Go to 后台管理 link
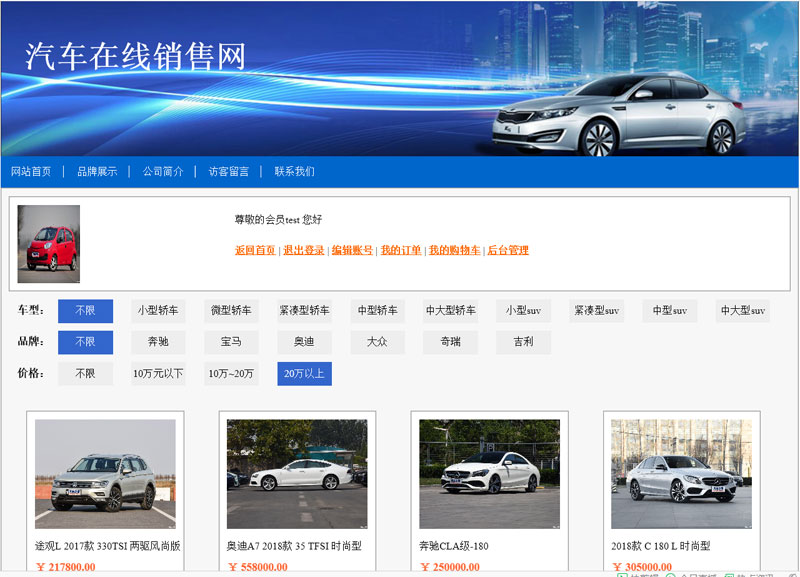Image resolution: width=800 pixels, height=577 pixels. click(x=508, y=250)
